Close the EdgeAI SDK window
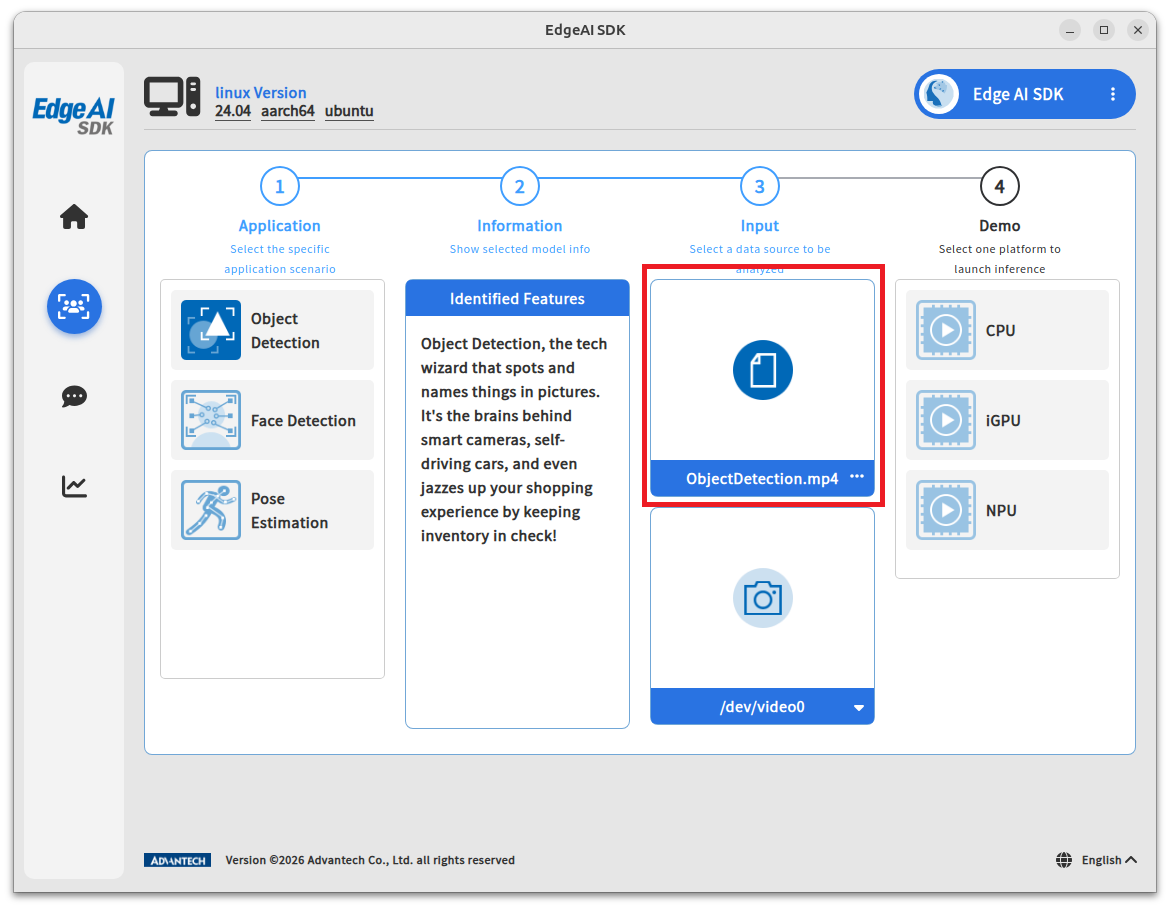Screen dimensions: 1170x909 (x=1137, y=30)
